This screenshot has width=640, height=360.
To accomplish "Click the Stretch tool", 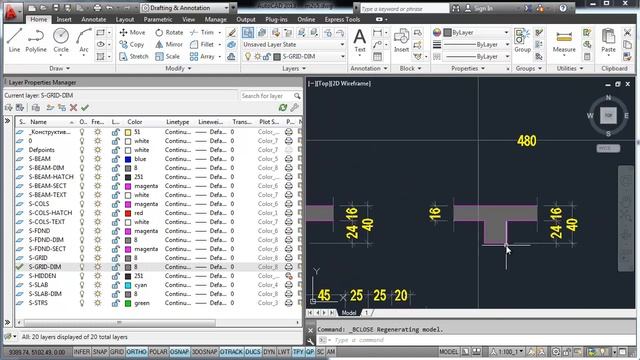I will (x=134, y=57).
